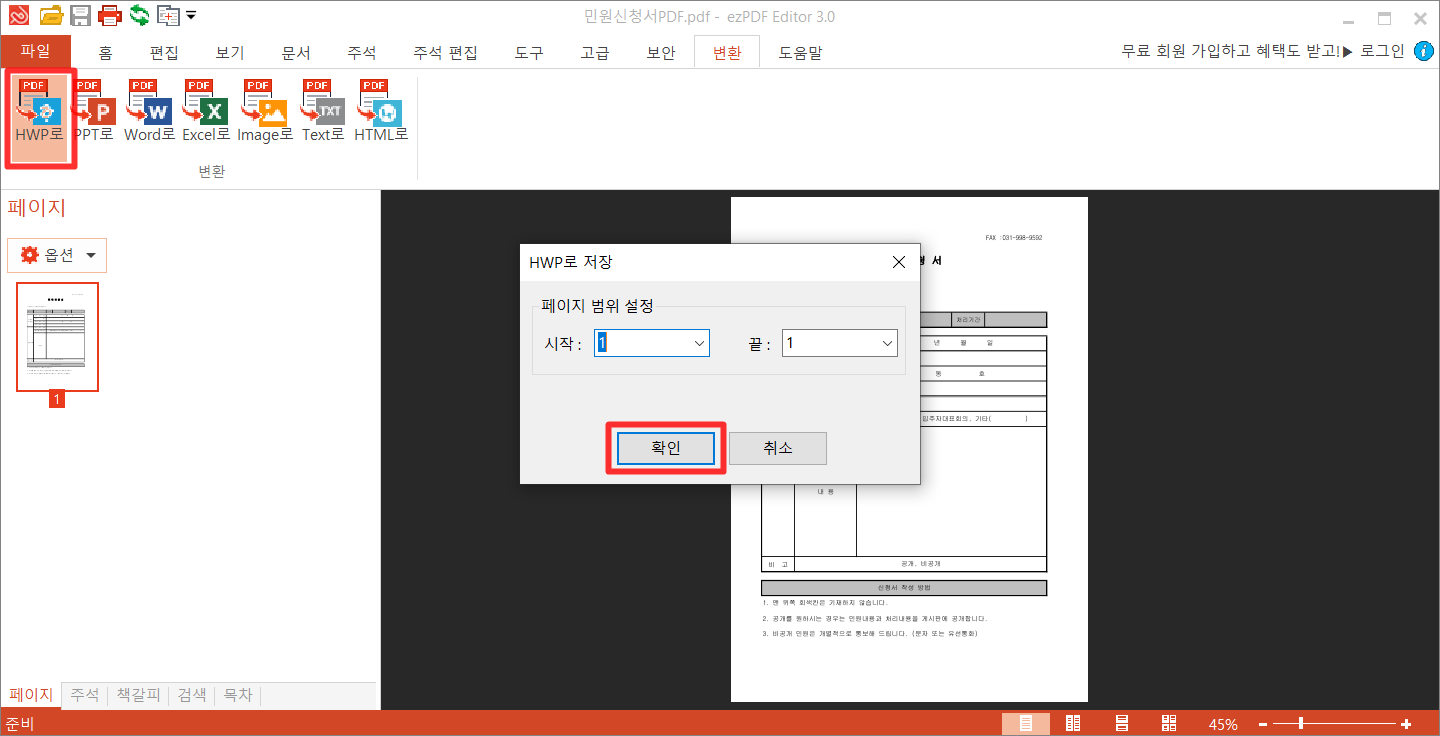Click the ezPDF app logo icon
This screenshot has width=1440, height=736.
[17, 15]
